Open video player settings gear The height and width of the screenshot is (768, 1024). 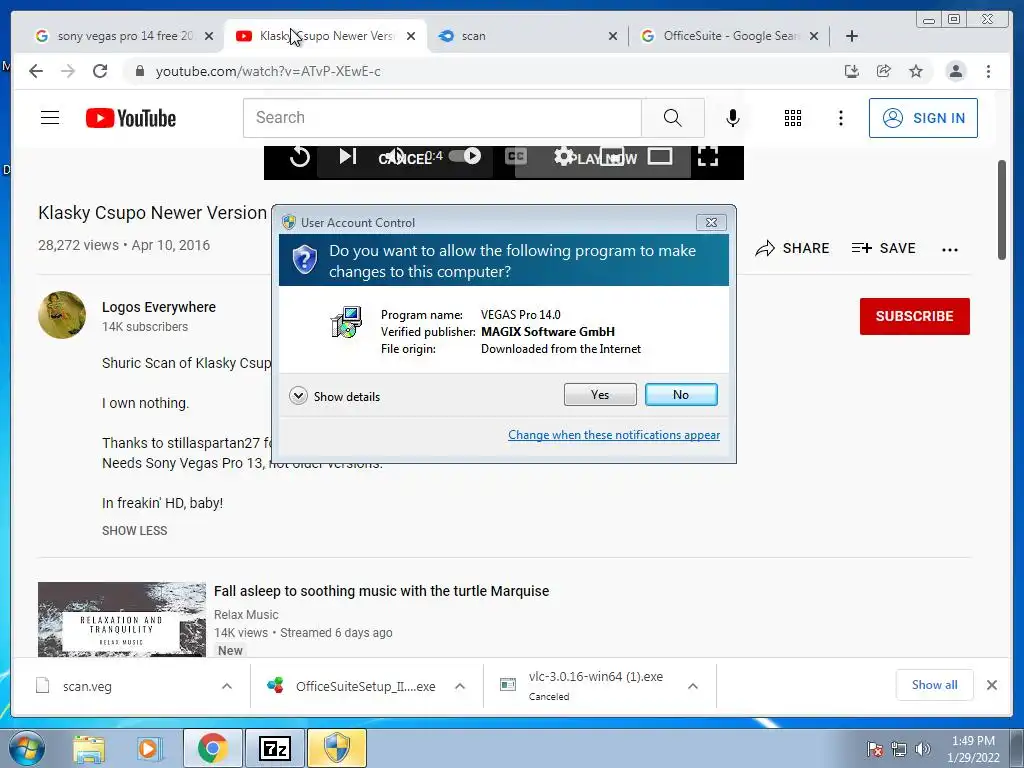point(564,156)
